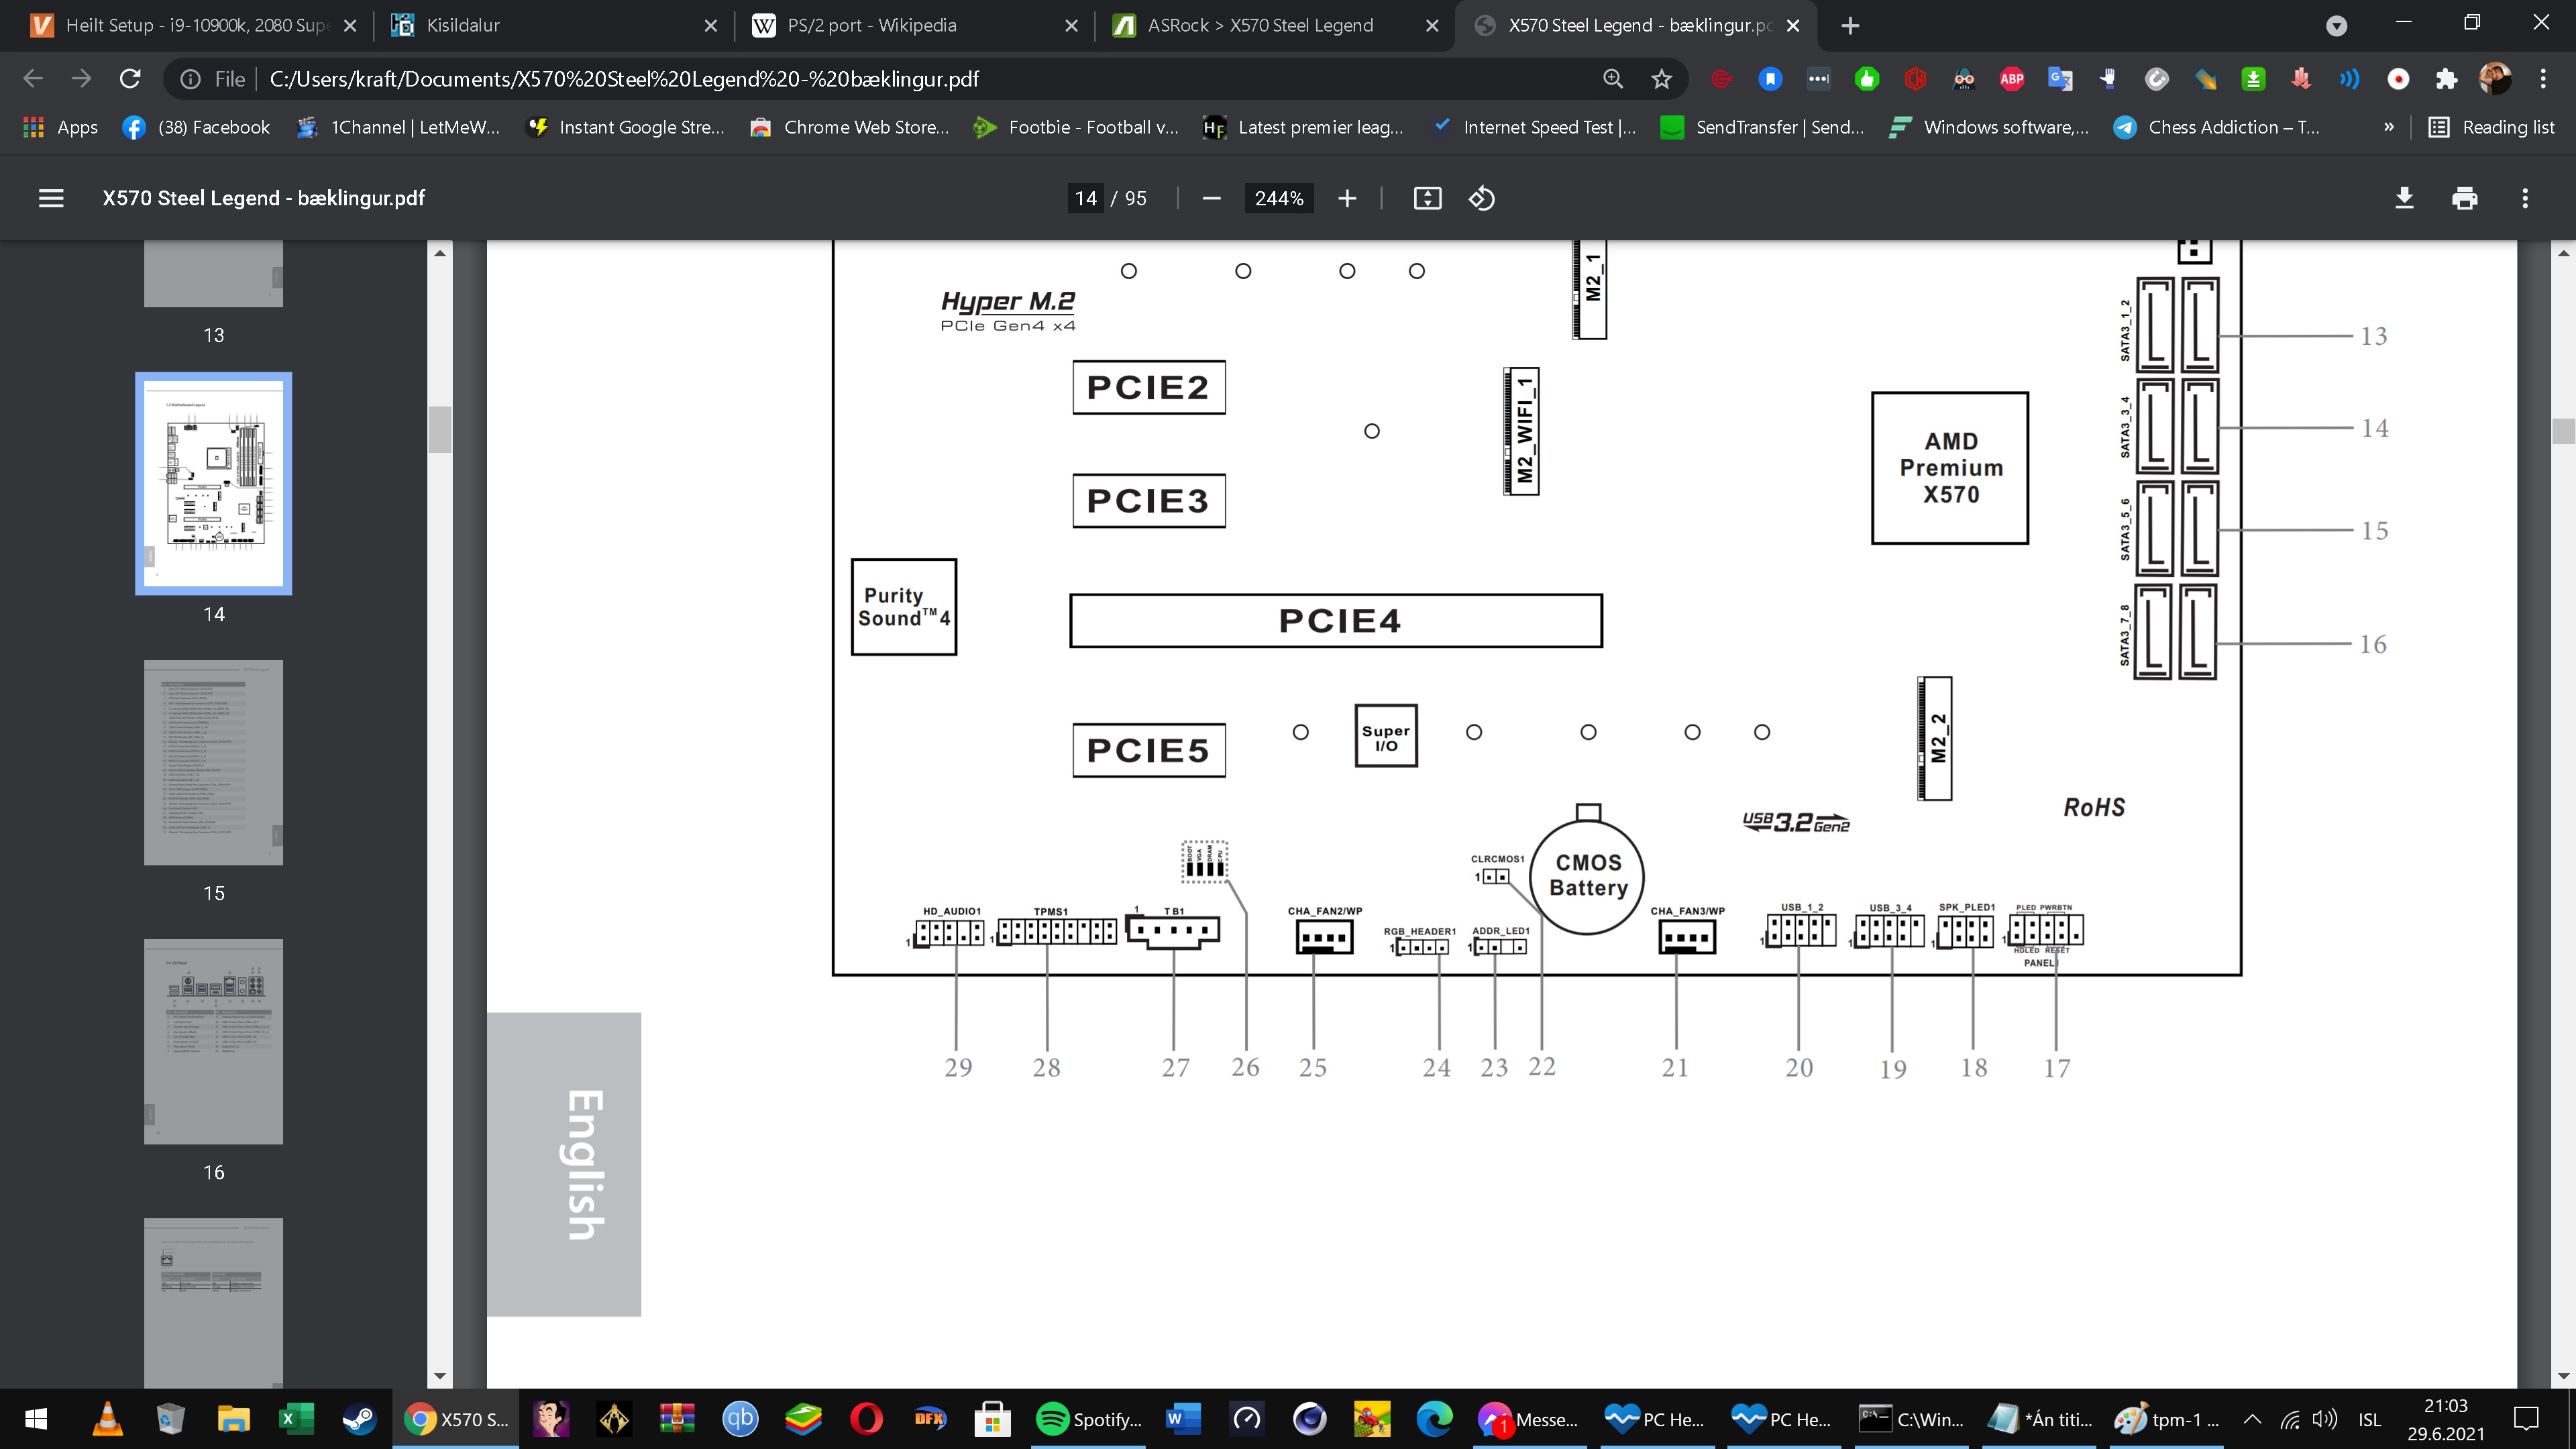2576x1449 pixels.
Task: Zoom in on the PDF page
Action: pos(1347,198)
